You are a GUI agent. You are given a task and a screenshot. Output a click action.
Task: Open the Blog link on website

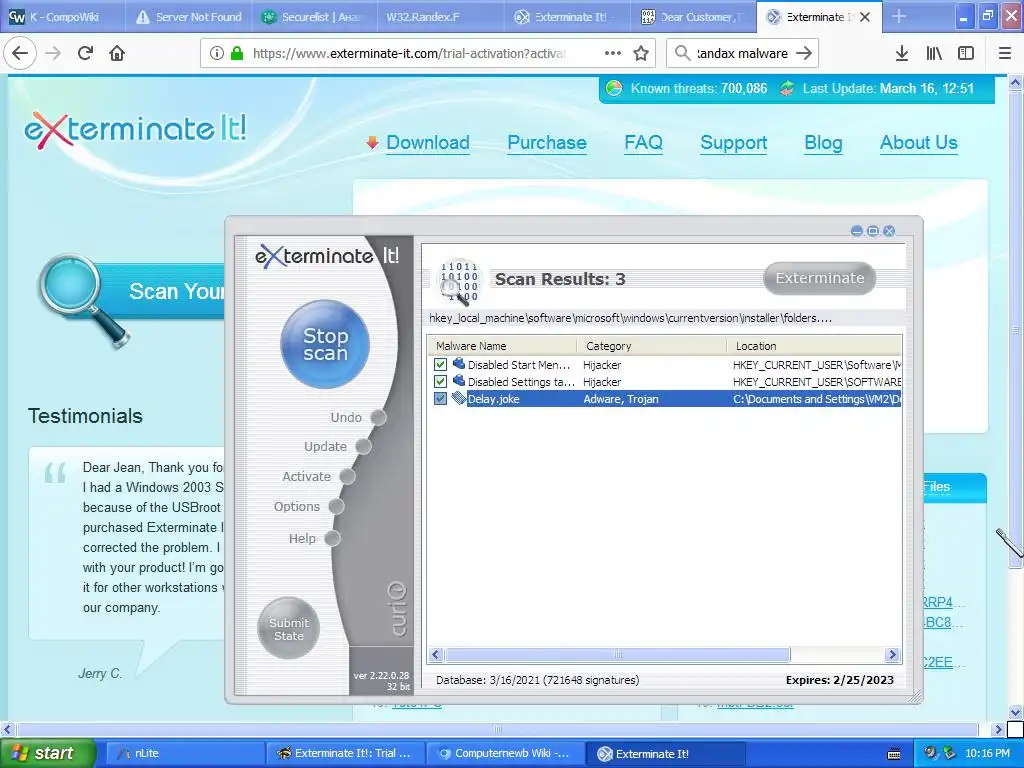(823, 142)
